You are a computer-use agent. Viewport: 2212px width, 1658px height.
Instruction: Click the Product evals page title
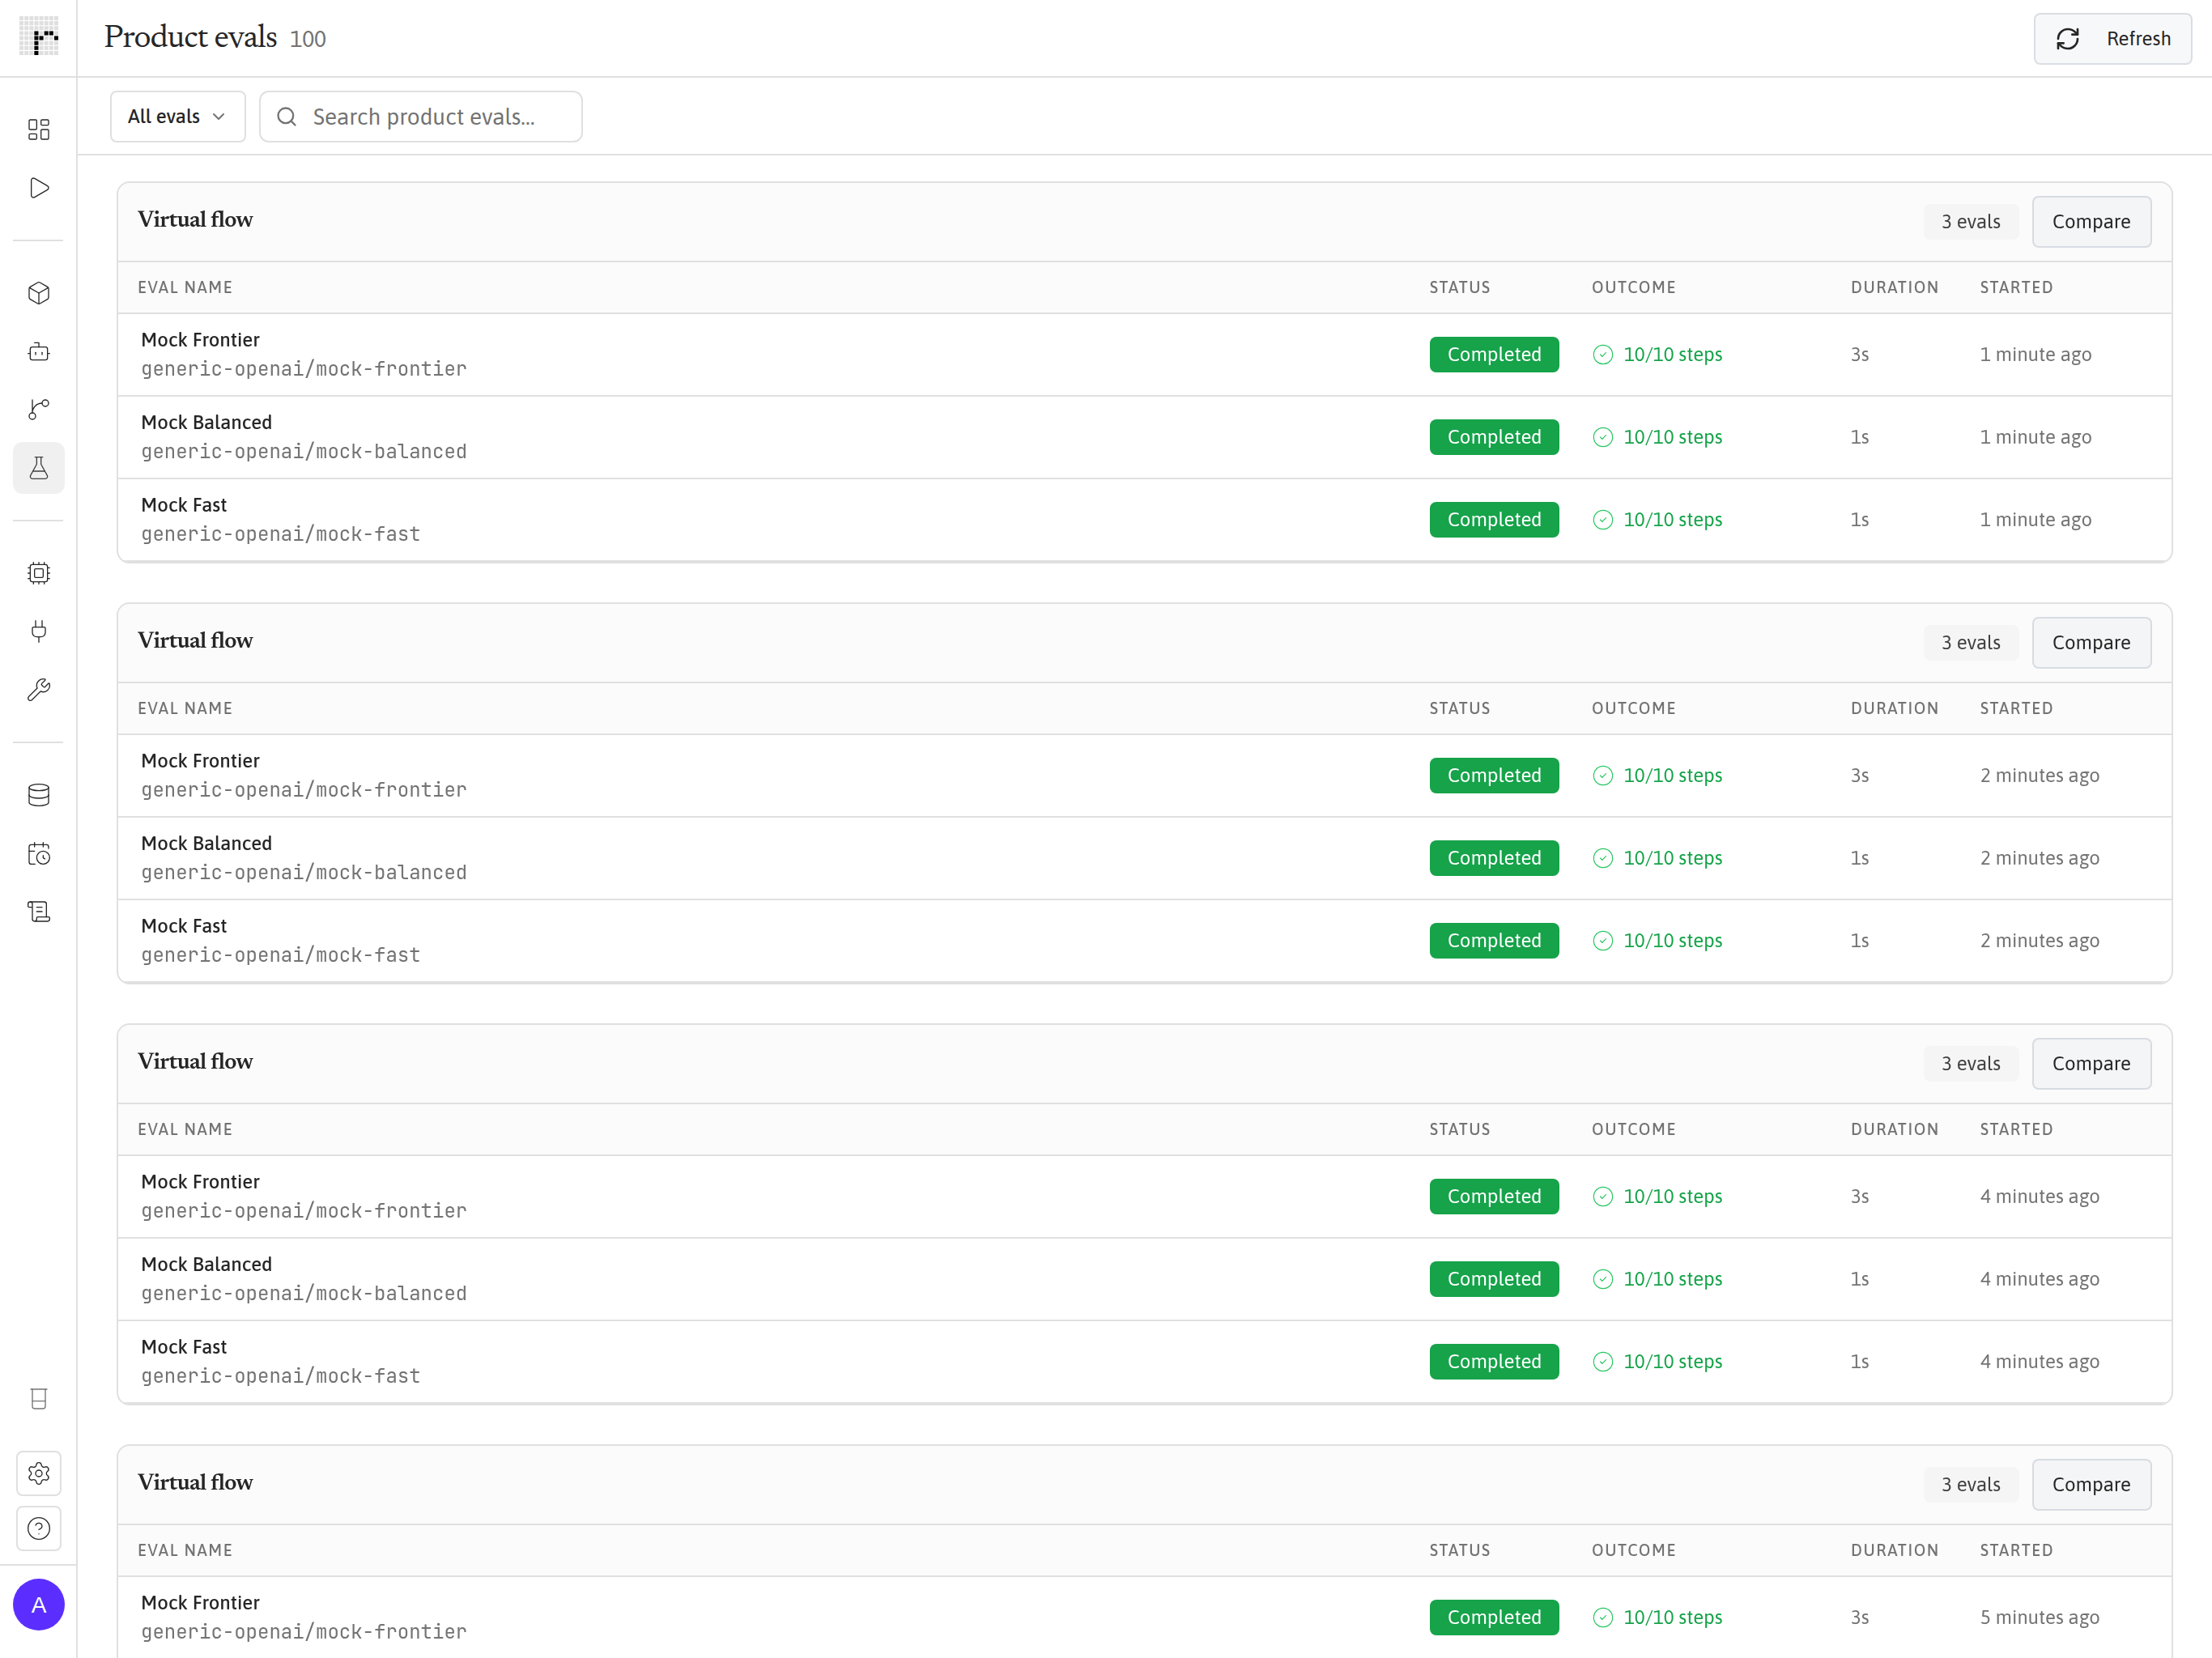point(190,37)
